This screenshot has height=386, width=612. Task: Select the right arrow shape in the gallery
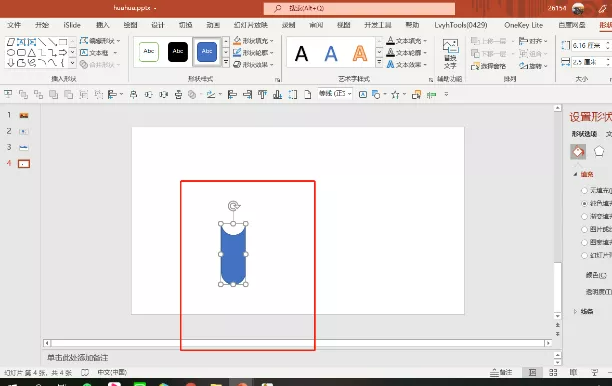pos(62,52)
